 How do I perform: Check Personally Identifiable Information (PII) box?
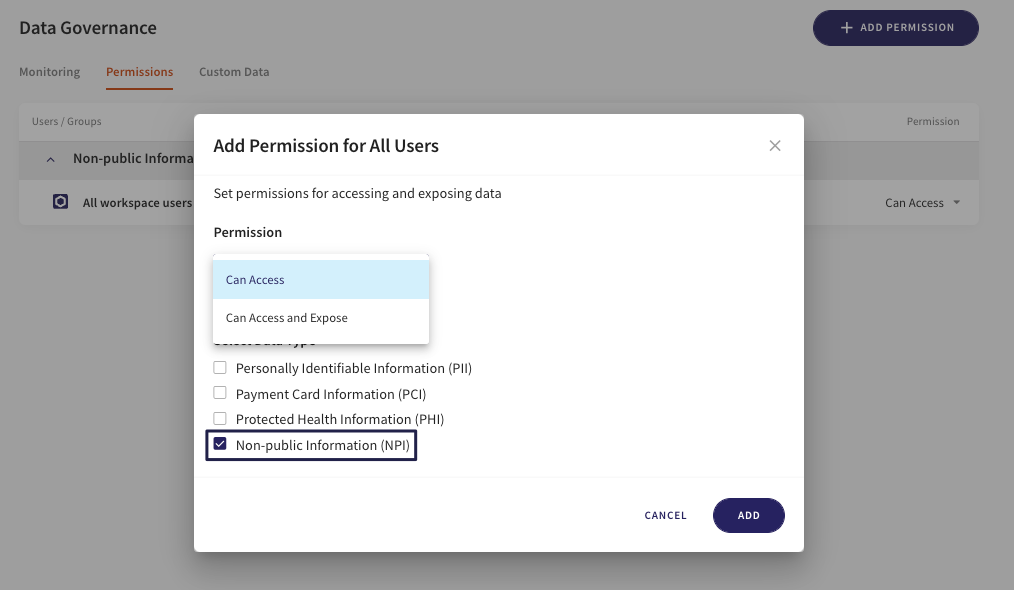pos(220,368)
